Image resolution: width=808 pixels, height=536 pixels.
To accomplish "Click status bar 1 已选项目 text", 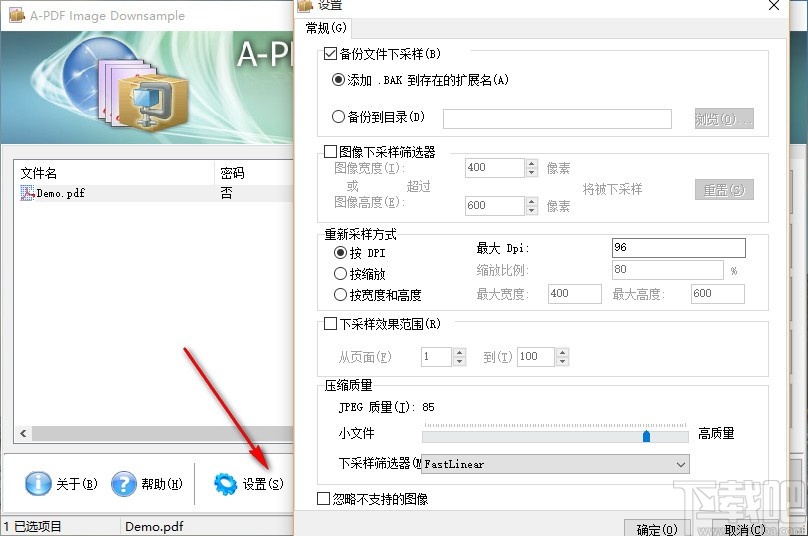I will tap(32, 526).
